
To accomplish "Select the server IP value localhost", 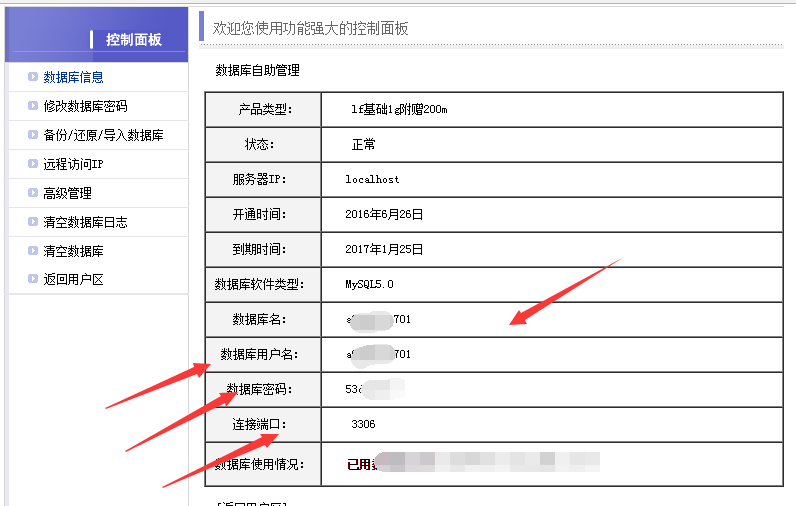I will tap(372, 179).
